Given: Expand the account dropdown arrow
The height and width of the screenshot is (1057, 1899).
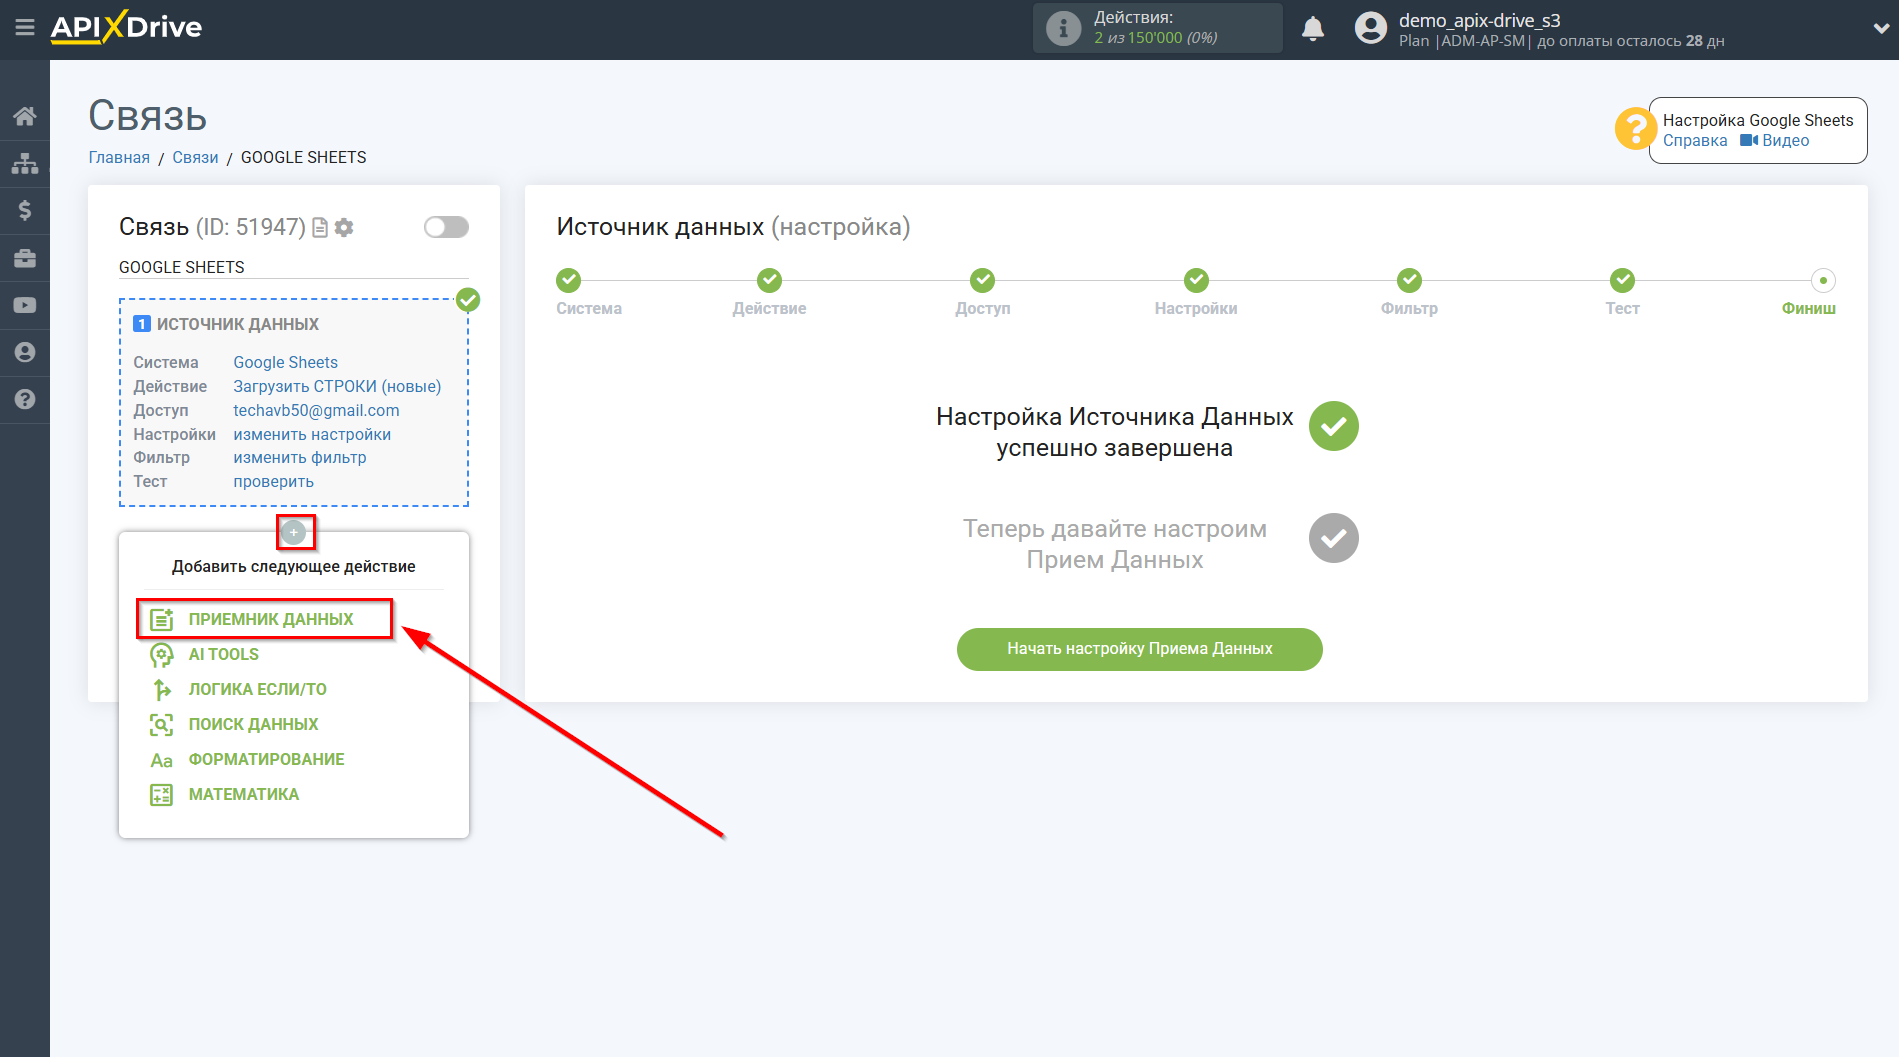Looking at the screenshot, I should click(x=1880, y=29).
